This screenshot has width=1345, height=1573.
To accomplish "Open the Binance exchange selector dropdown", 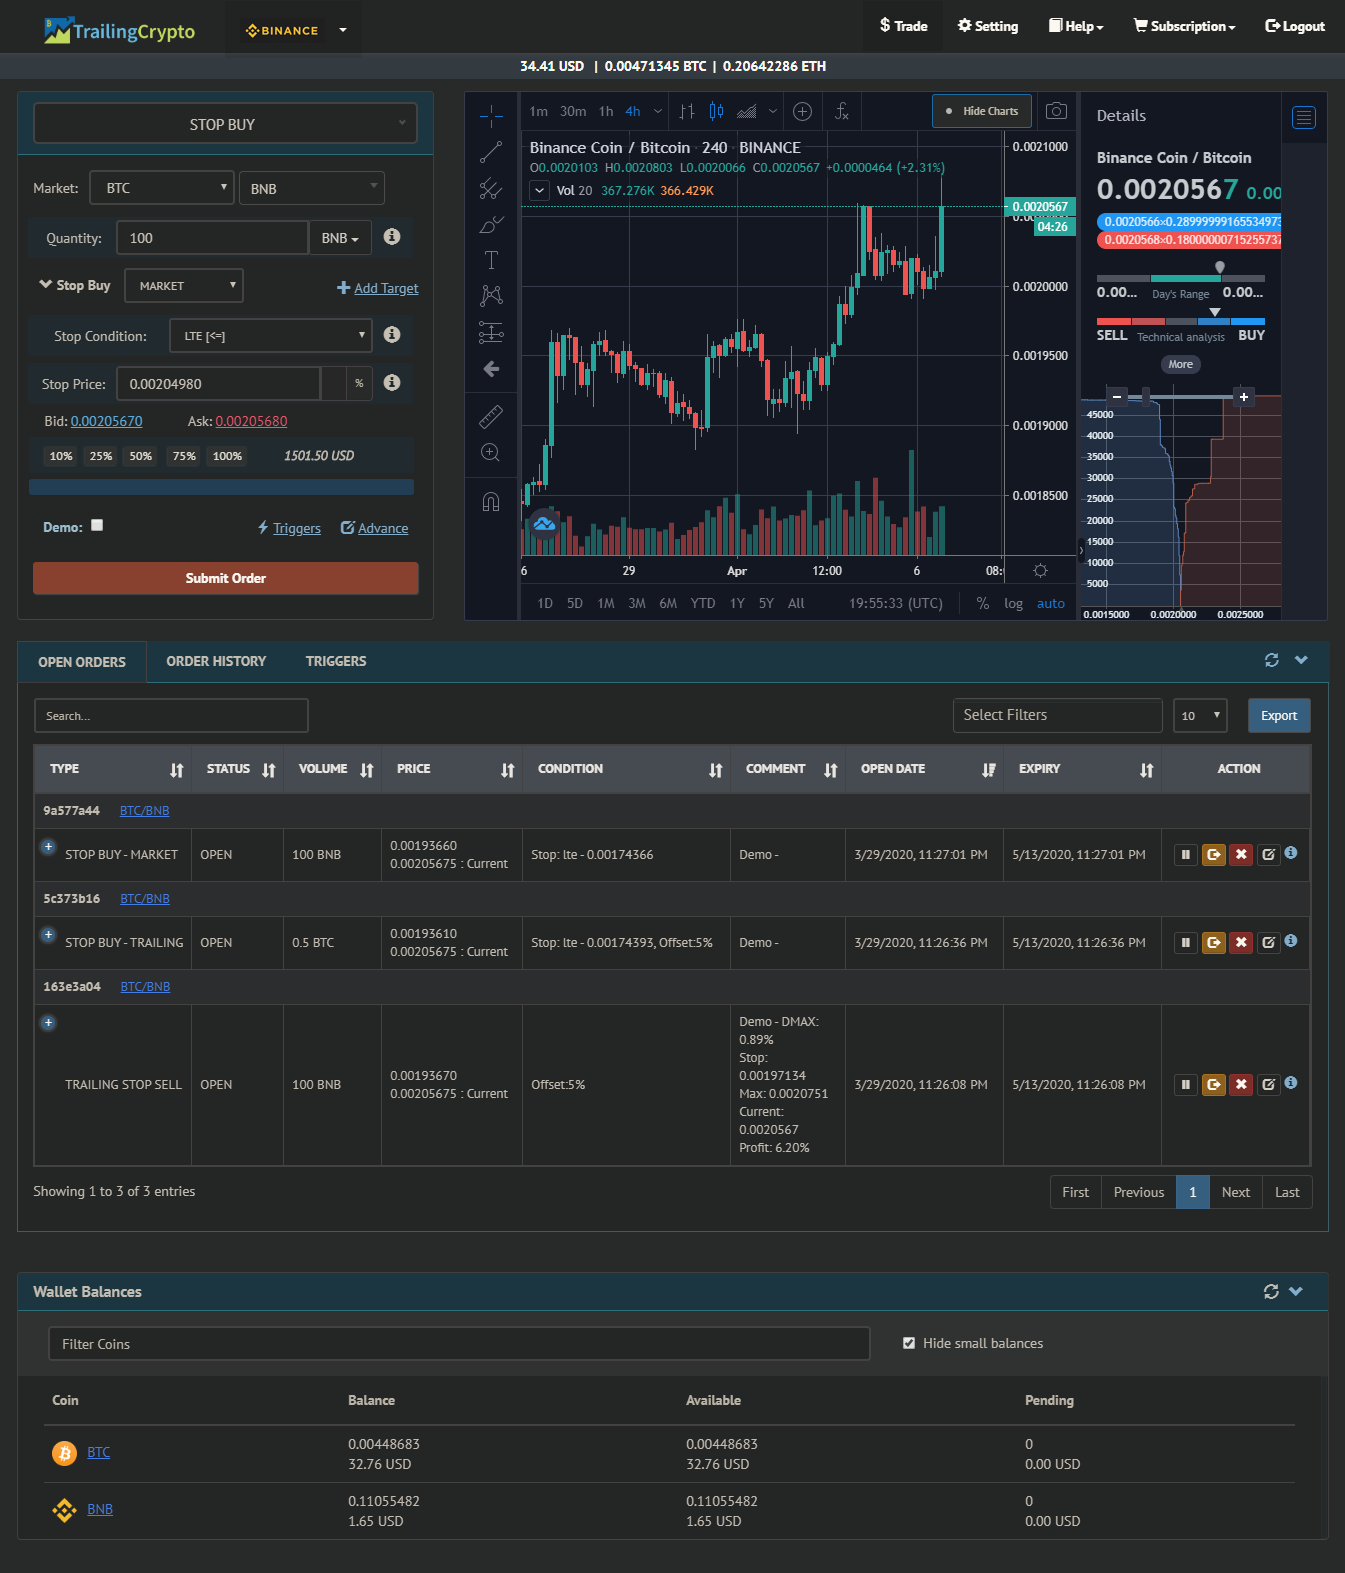I will (x=297, y=30).
